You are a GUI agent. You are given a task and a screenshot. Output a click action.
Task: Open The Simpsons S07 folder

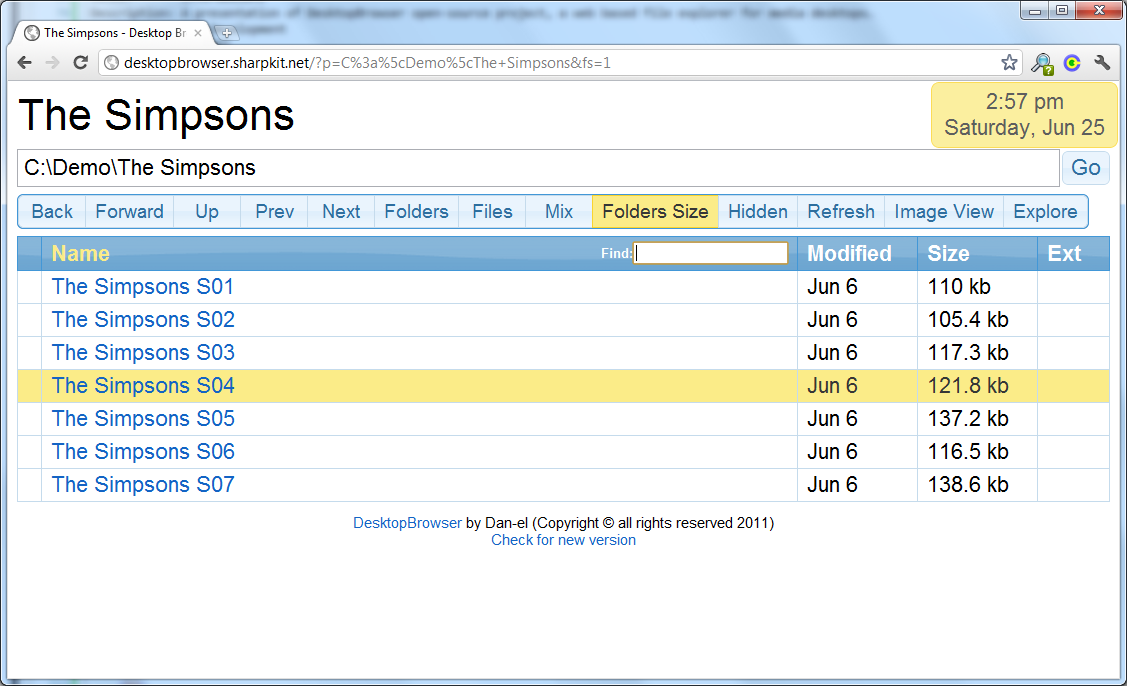(x=142, y=485)
